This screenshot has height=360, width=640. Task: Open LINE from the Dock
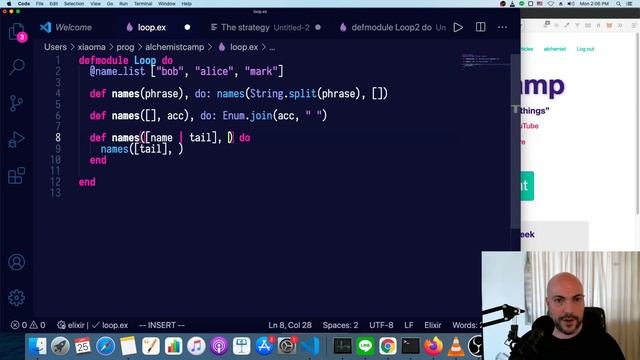click(x=365, y=346)
